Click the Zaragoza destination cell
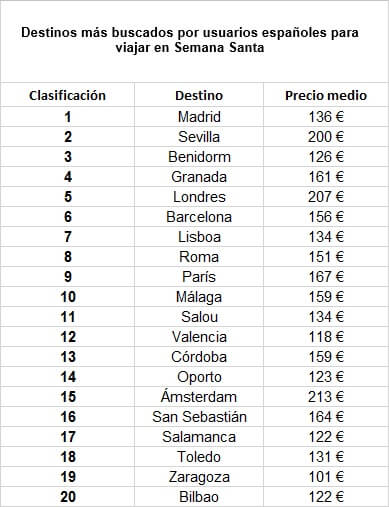 199,477
